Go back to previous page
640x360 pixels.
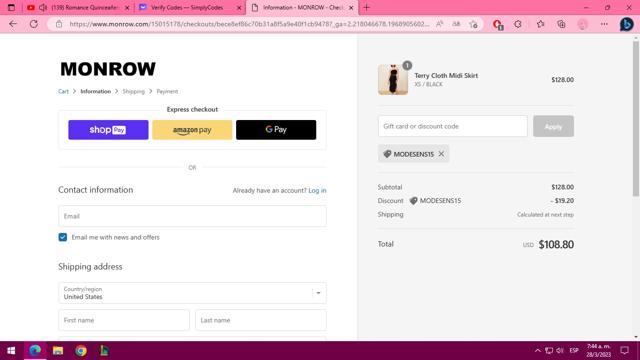click(x=13, y=24)
